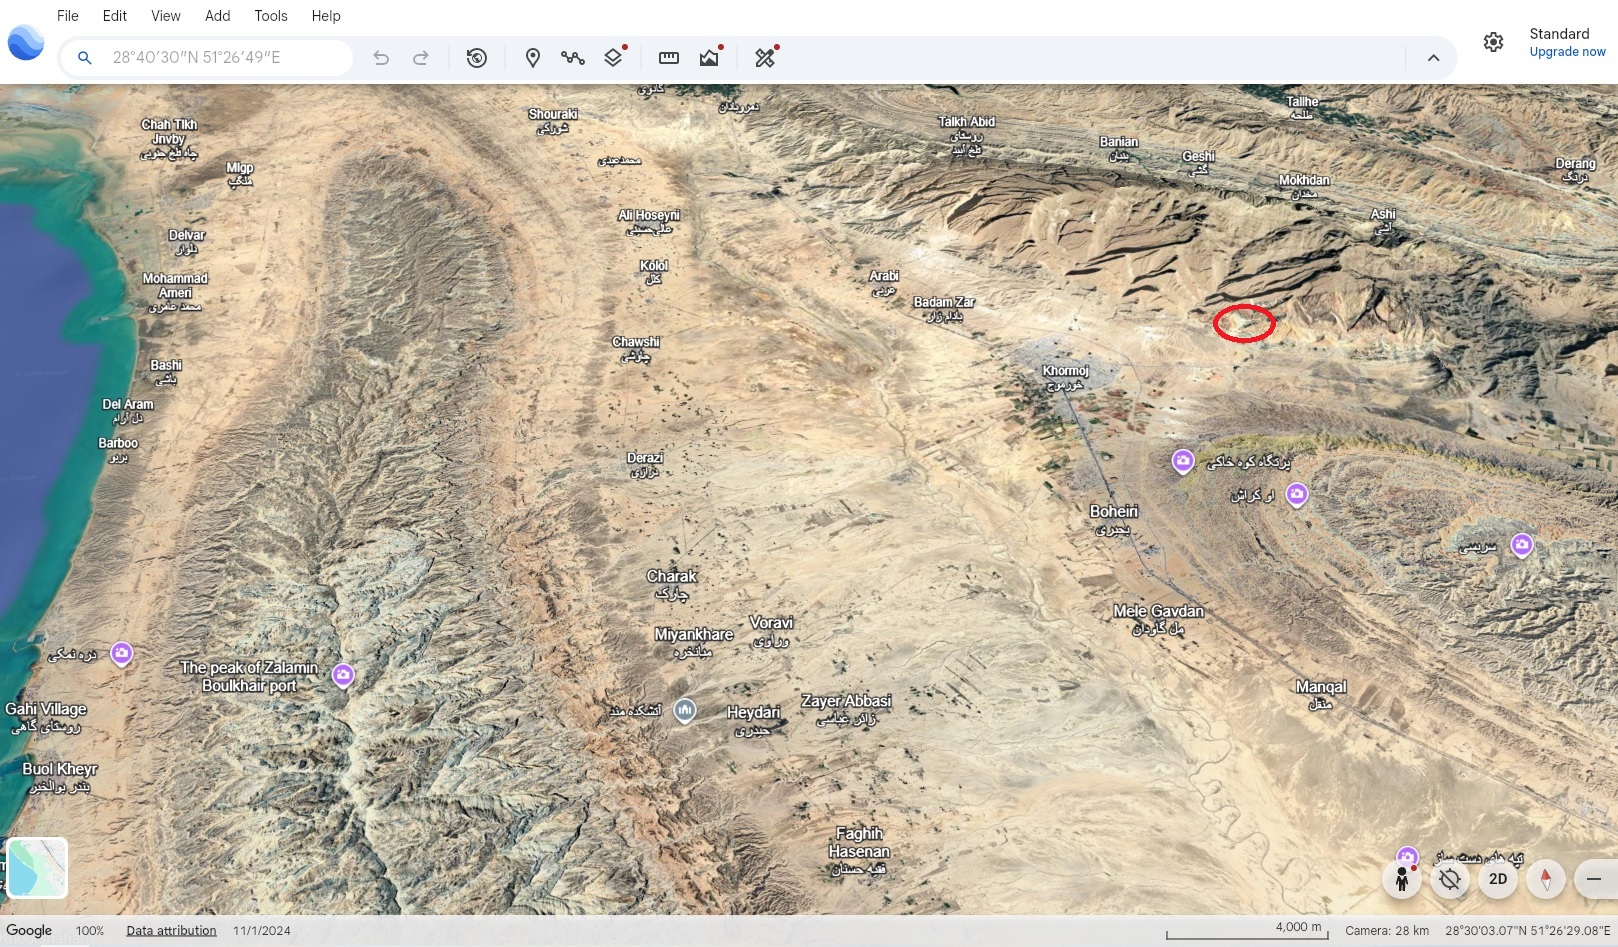Redo the last action
This screenshot has height=947, width=1618.
coord(421,58)
